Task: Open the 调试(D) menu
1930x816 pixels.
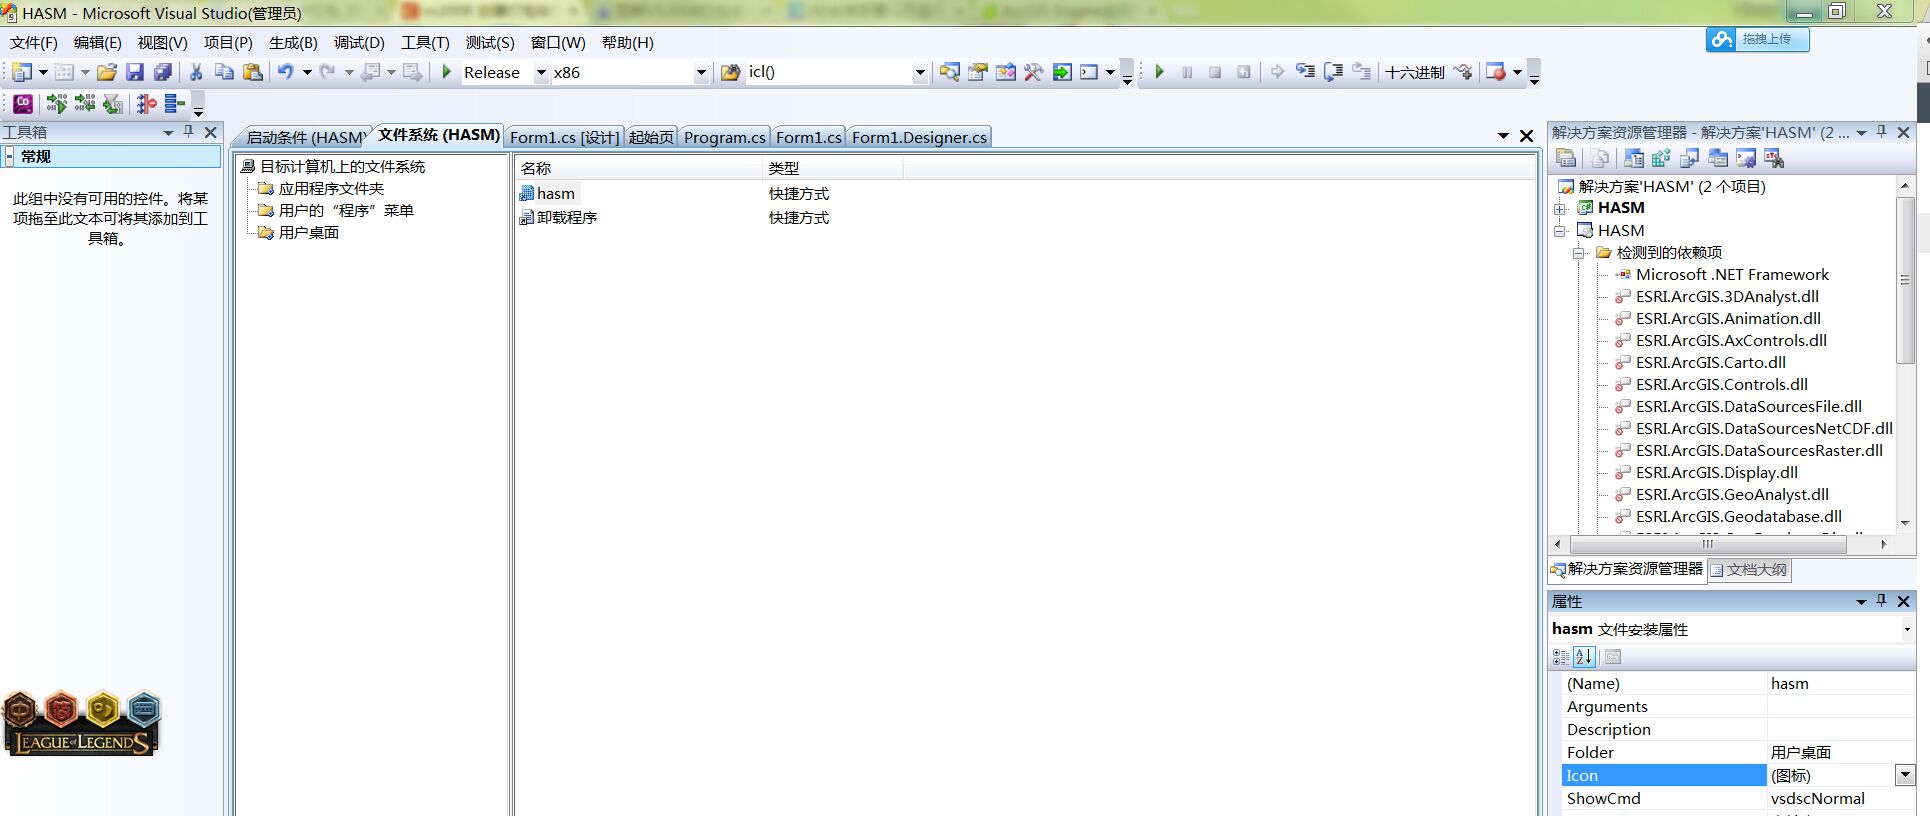Action: coord(359,42)
